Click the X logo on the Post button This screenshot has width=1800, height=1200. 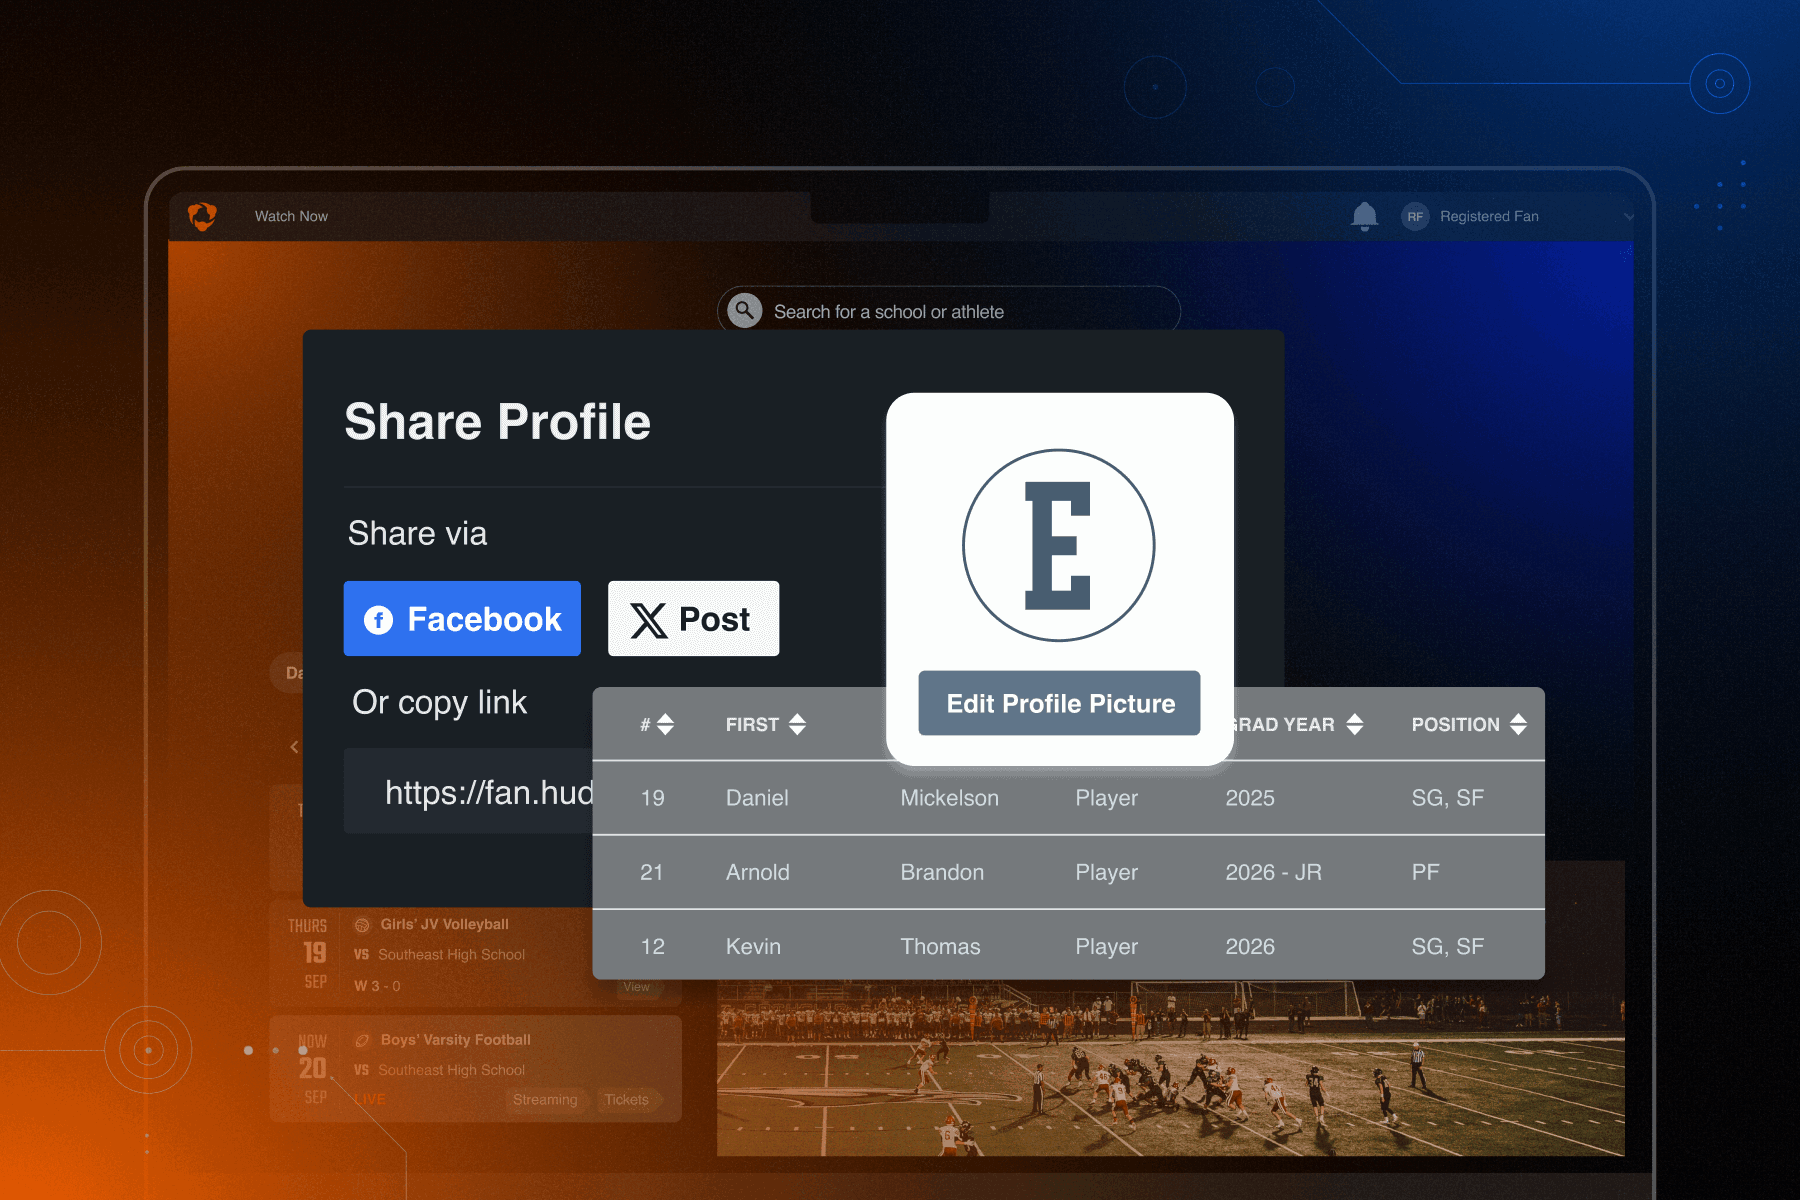(x=649, y=619)
